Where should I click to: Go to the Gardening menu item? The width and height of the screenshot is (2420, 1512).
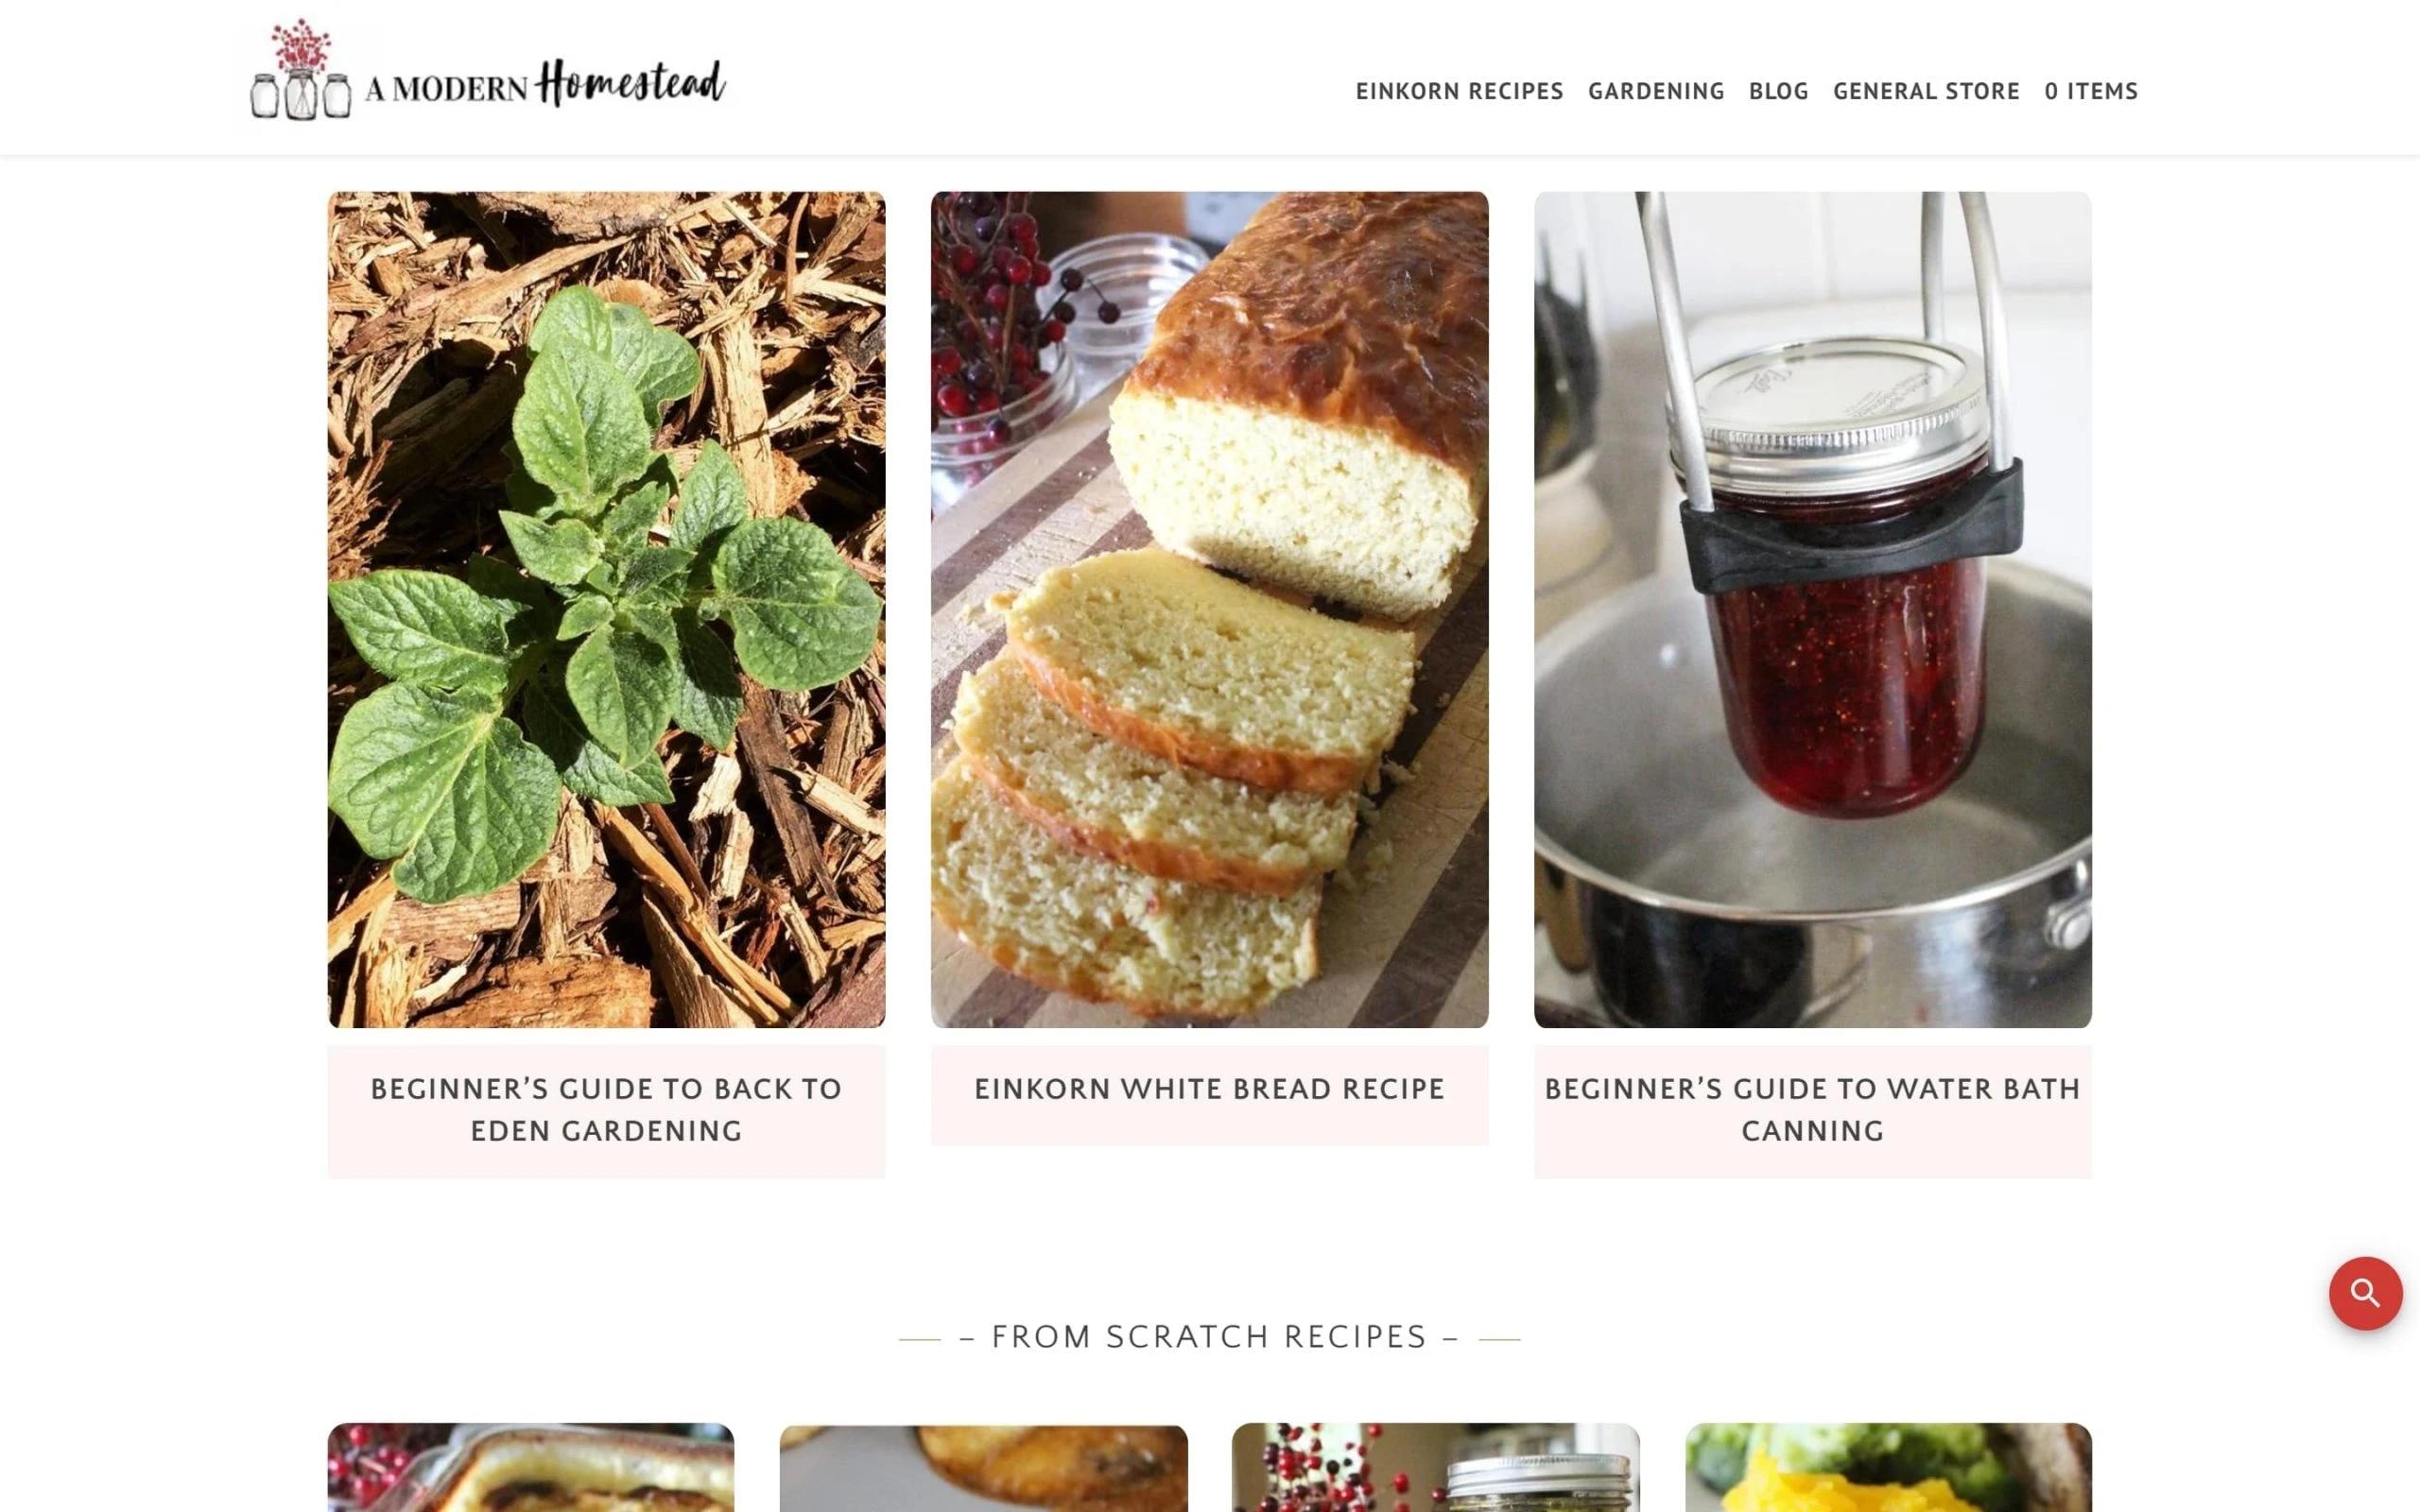(x=1656, y=91)
